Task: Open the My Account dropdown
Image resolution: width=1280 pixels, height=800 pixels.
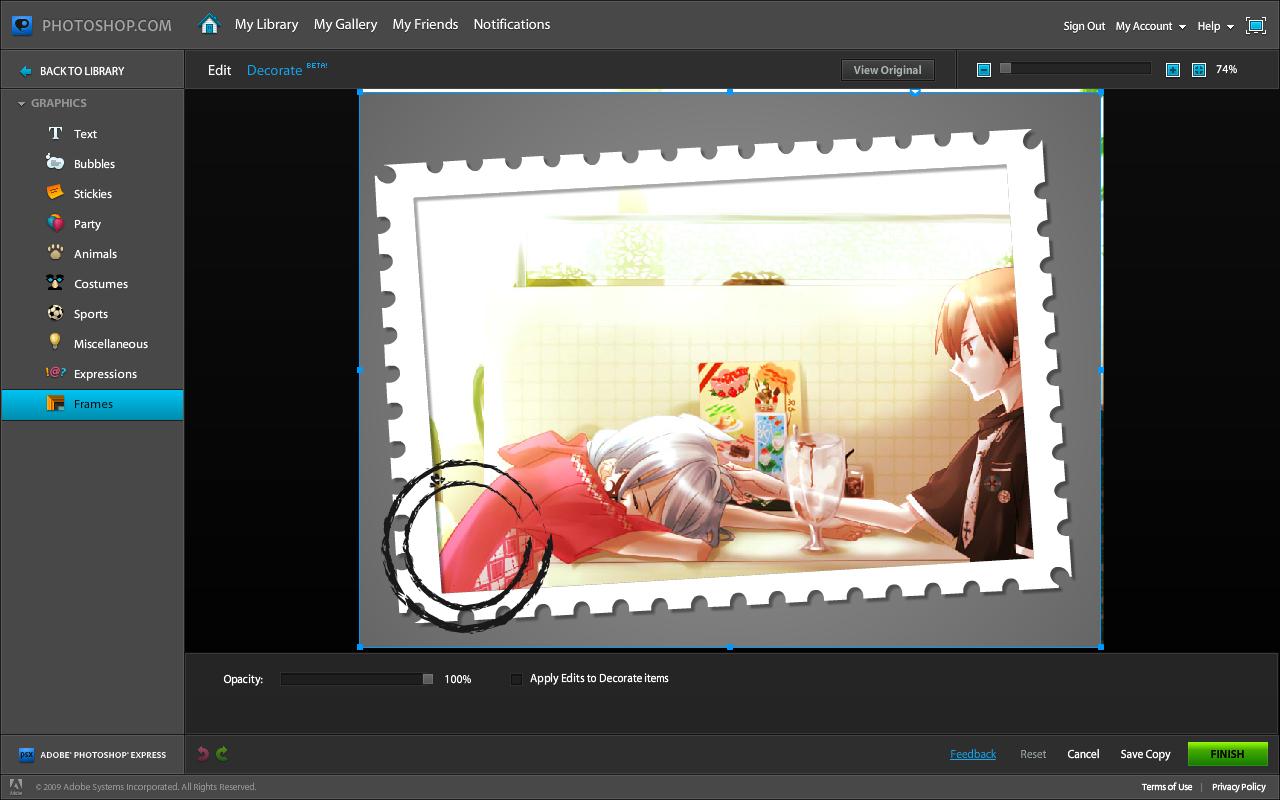Action: pos(1150,26)
